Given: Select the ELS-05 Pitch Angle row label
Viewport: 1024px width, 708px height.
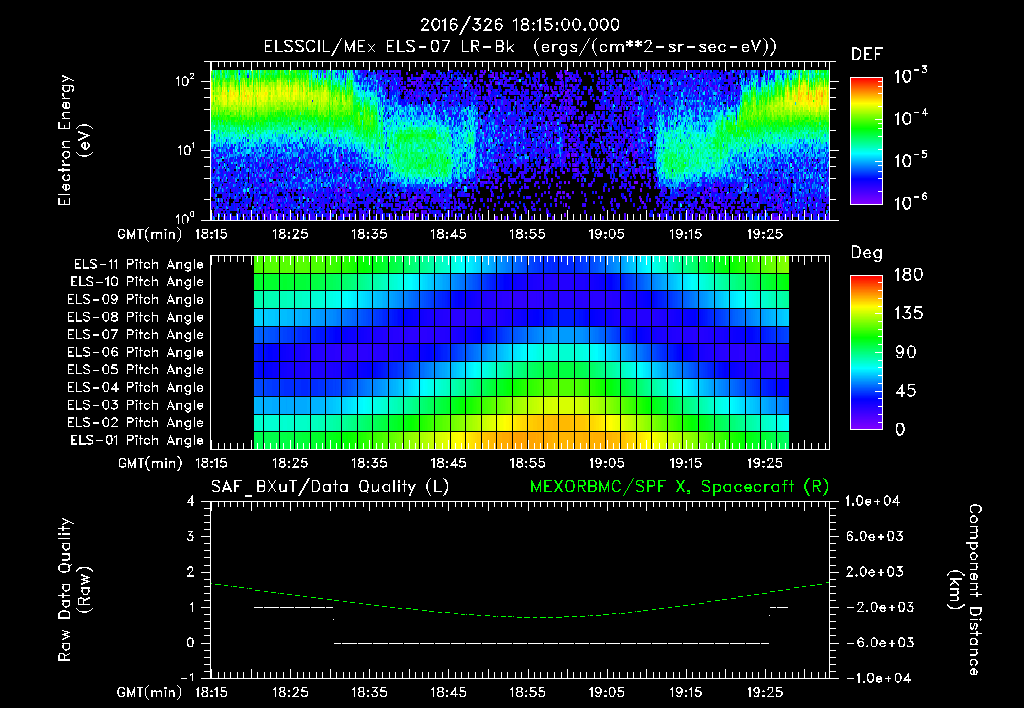Looking at the screenshot, I should click(136, 370).
